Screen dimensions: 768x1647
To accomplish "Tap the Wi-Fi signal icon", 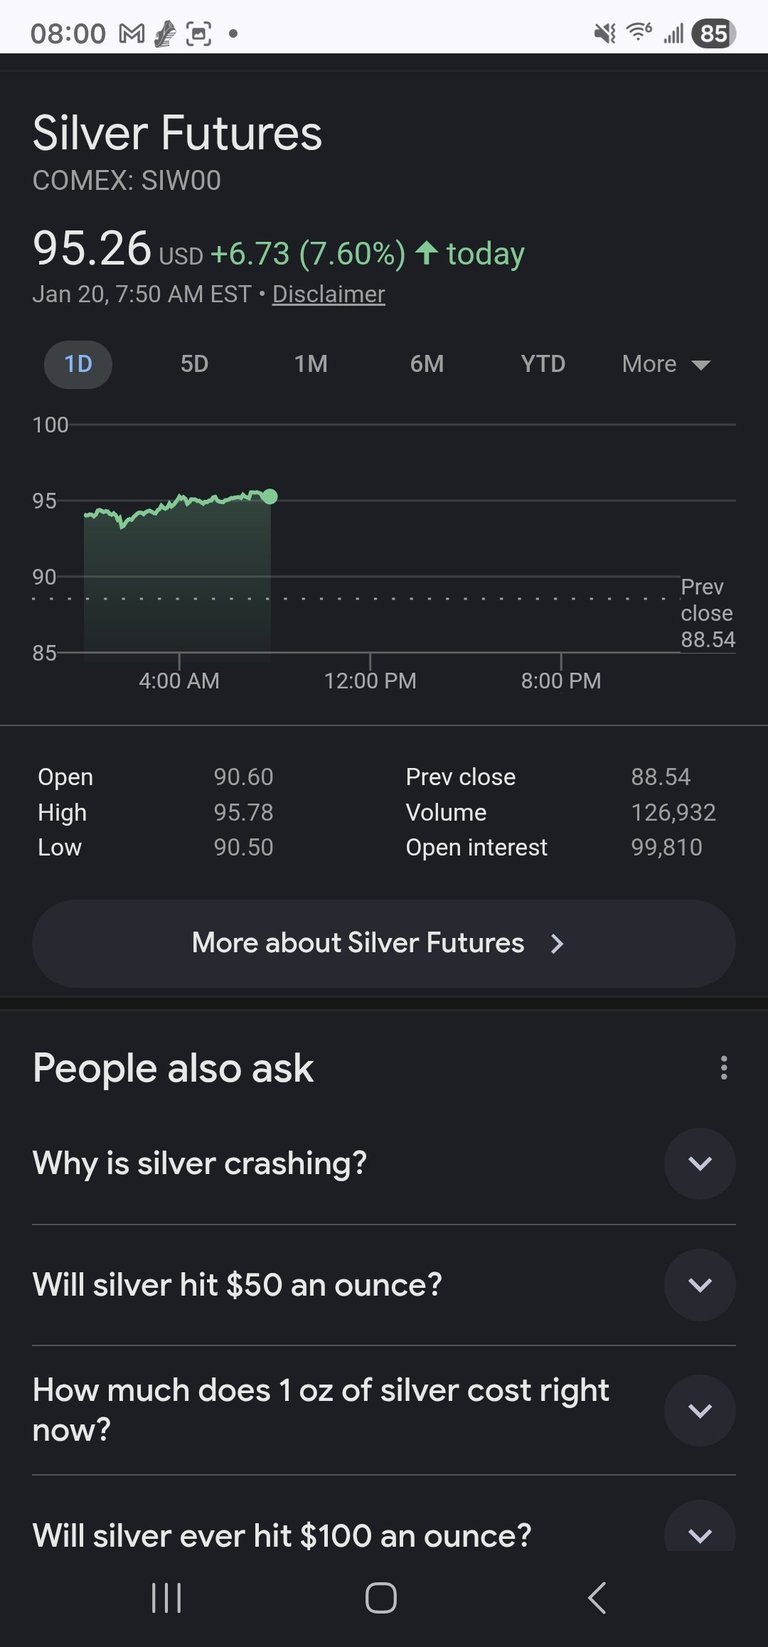I will point(639,33).
